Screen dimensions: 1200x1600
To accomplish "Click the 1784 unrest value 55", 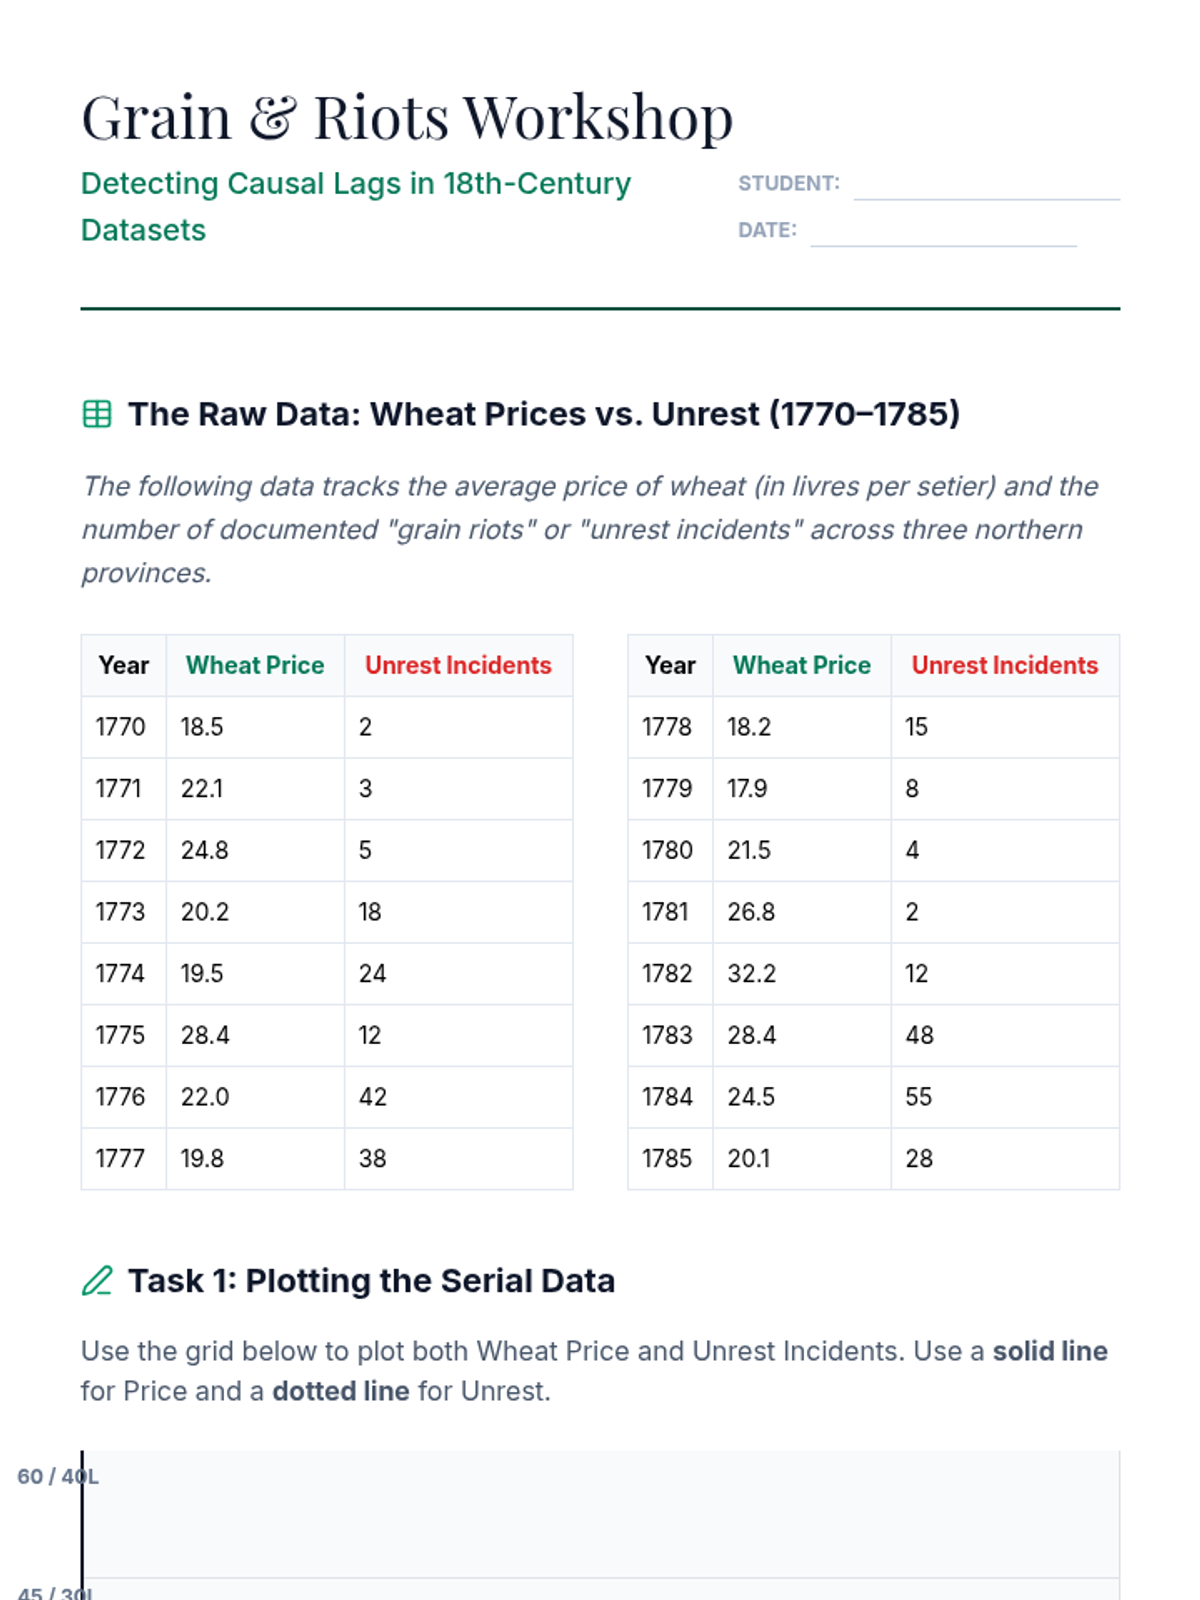I will [x=919, y=1097].
